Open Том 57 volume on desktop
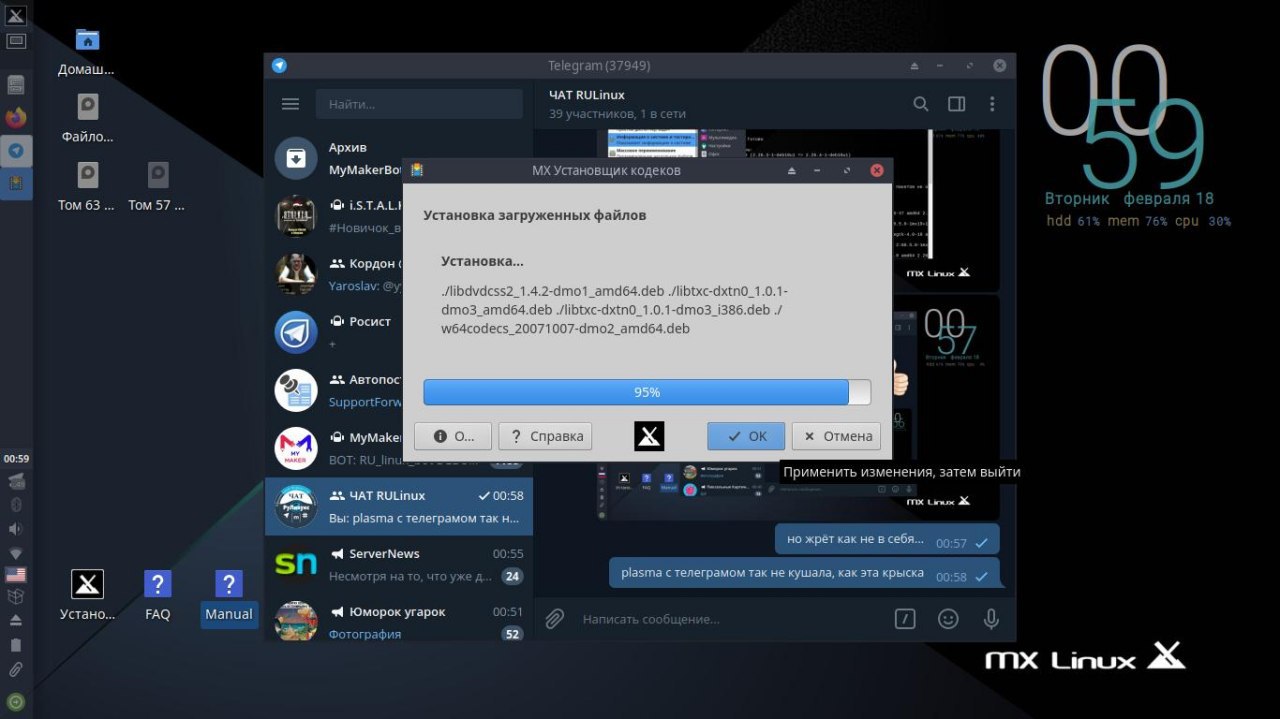 [x=157, y=187]
